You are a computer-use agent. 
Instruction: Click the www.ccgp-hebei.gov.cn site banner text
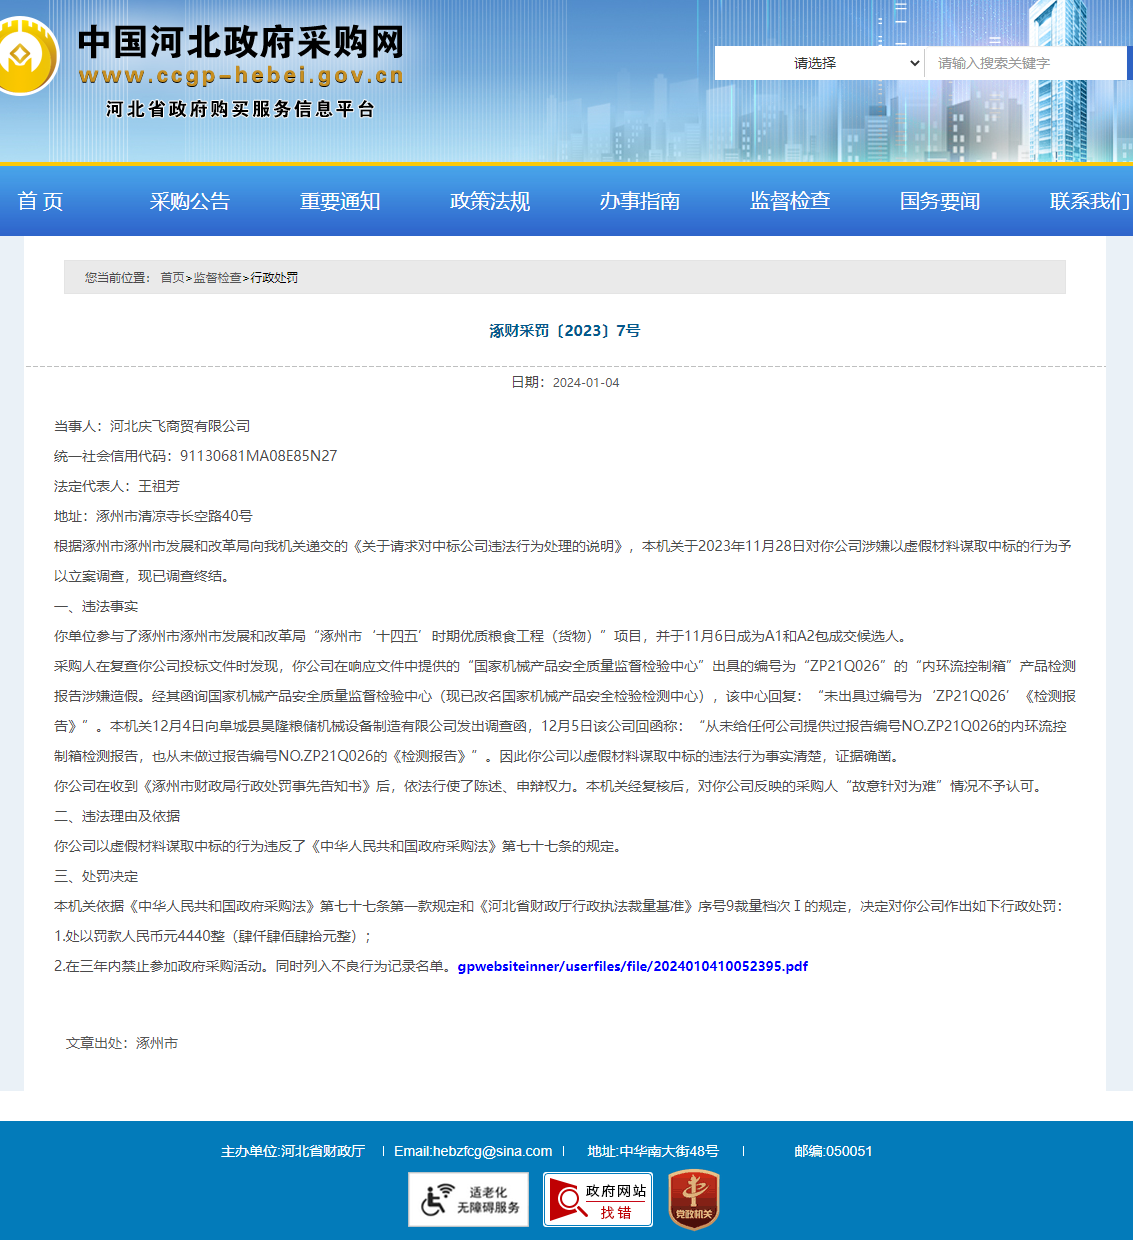pos(241,76)
